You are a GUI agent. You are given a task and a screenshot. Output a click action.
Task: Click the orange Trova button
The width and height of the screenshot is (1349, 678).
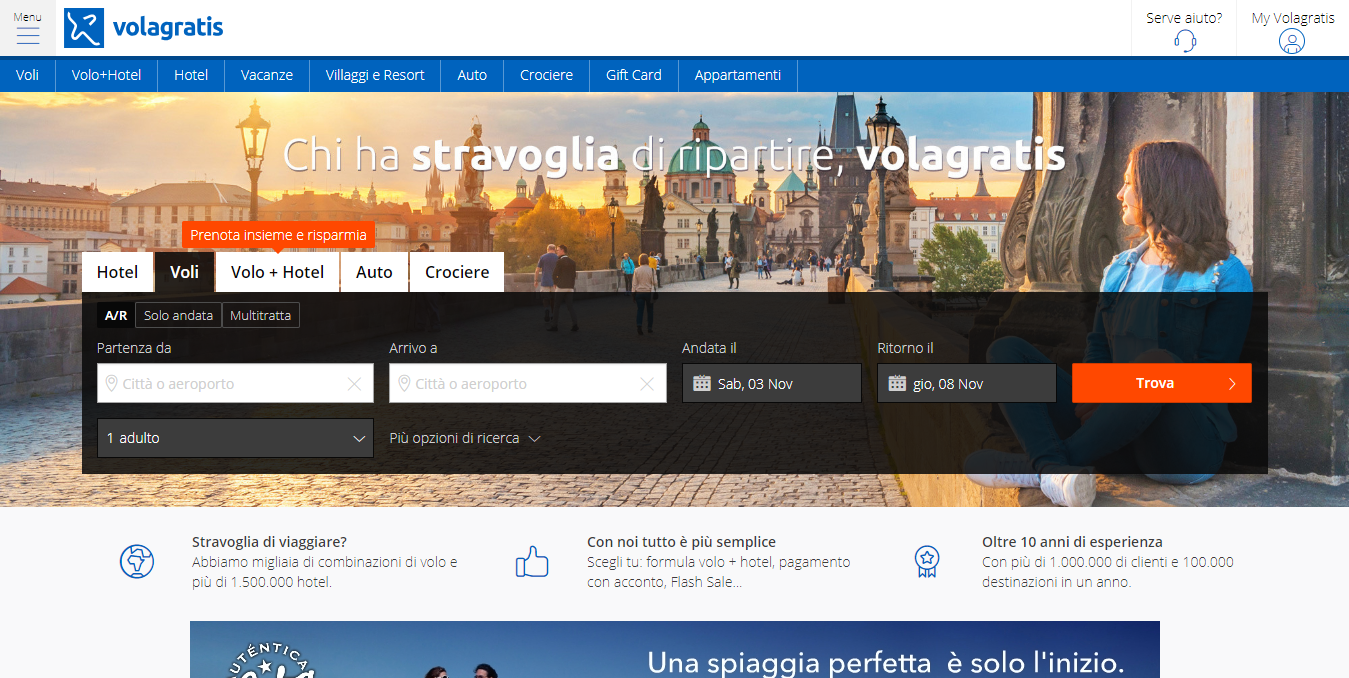(1161, 383)
